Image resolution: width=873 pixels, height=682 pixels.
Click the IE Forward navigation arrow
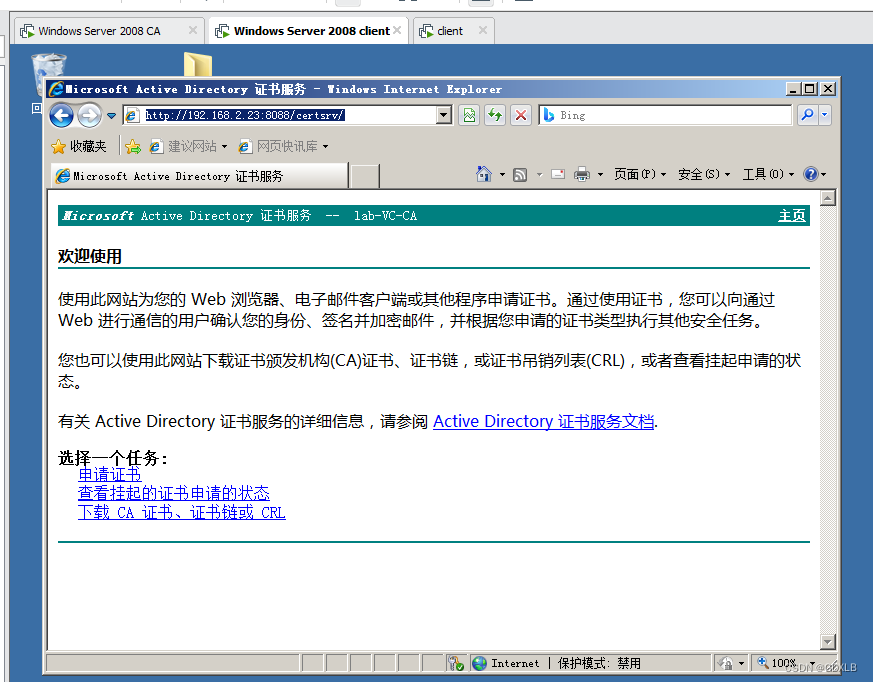tap(89, 116)
